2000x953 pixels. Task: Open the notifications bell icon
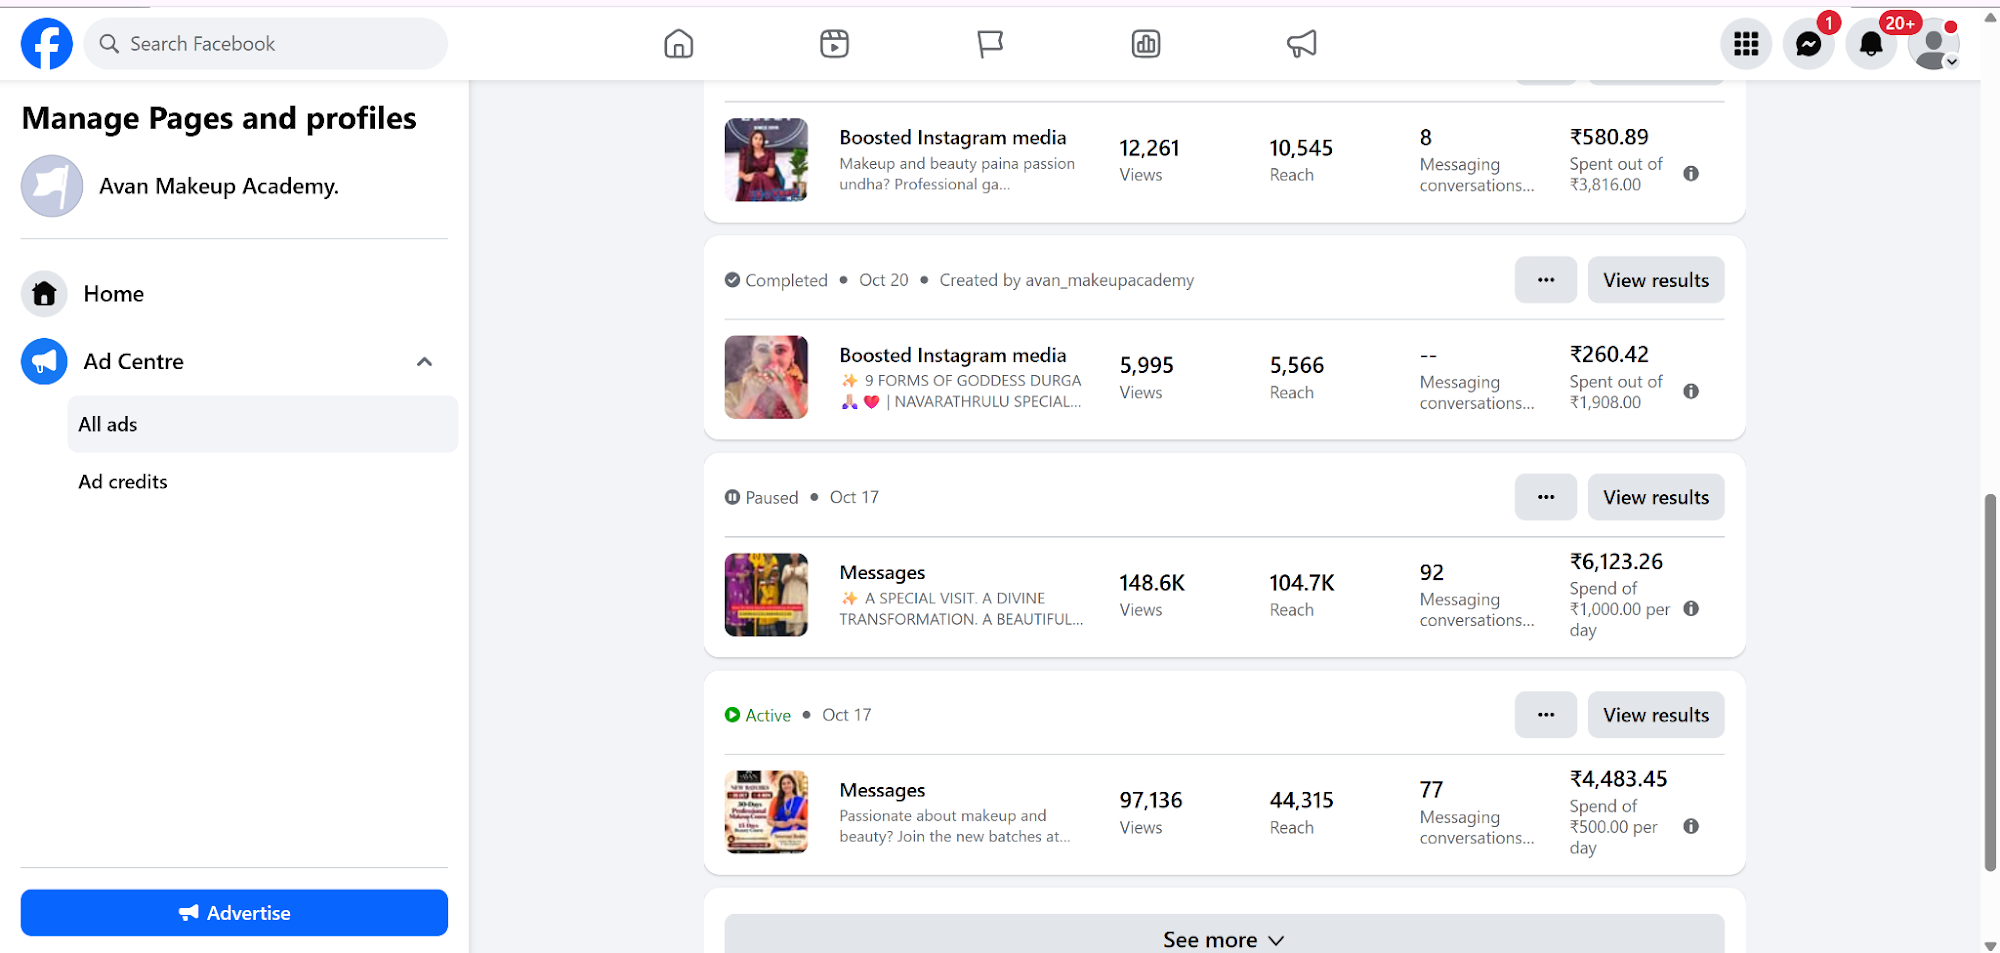1871,44
